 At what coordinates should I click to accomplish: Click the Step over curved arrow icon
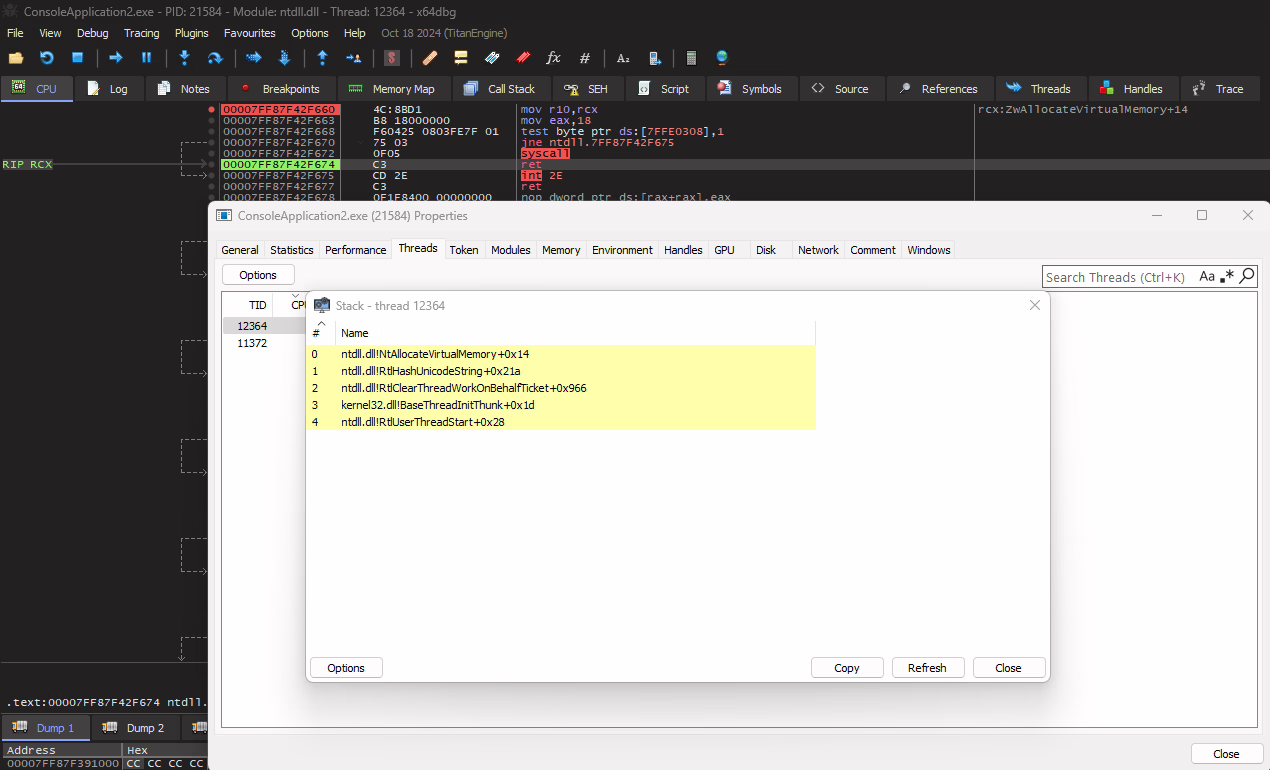click(x=214, y=58)
